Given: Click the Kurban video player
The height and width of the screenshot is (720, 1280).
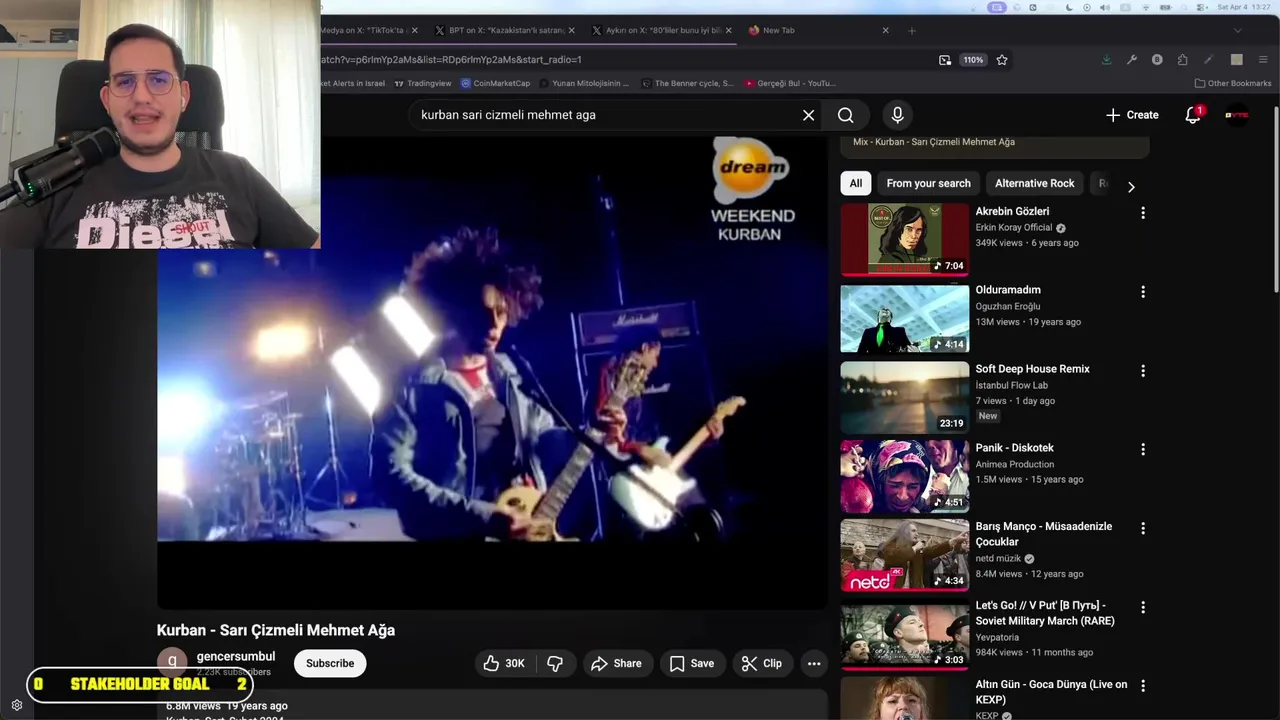Looking at the screenshot, I should 492,372.
